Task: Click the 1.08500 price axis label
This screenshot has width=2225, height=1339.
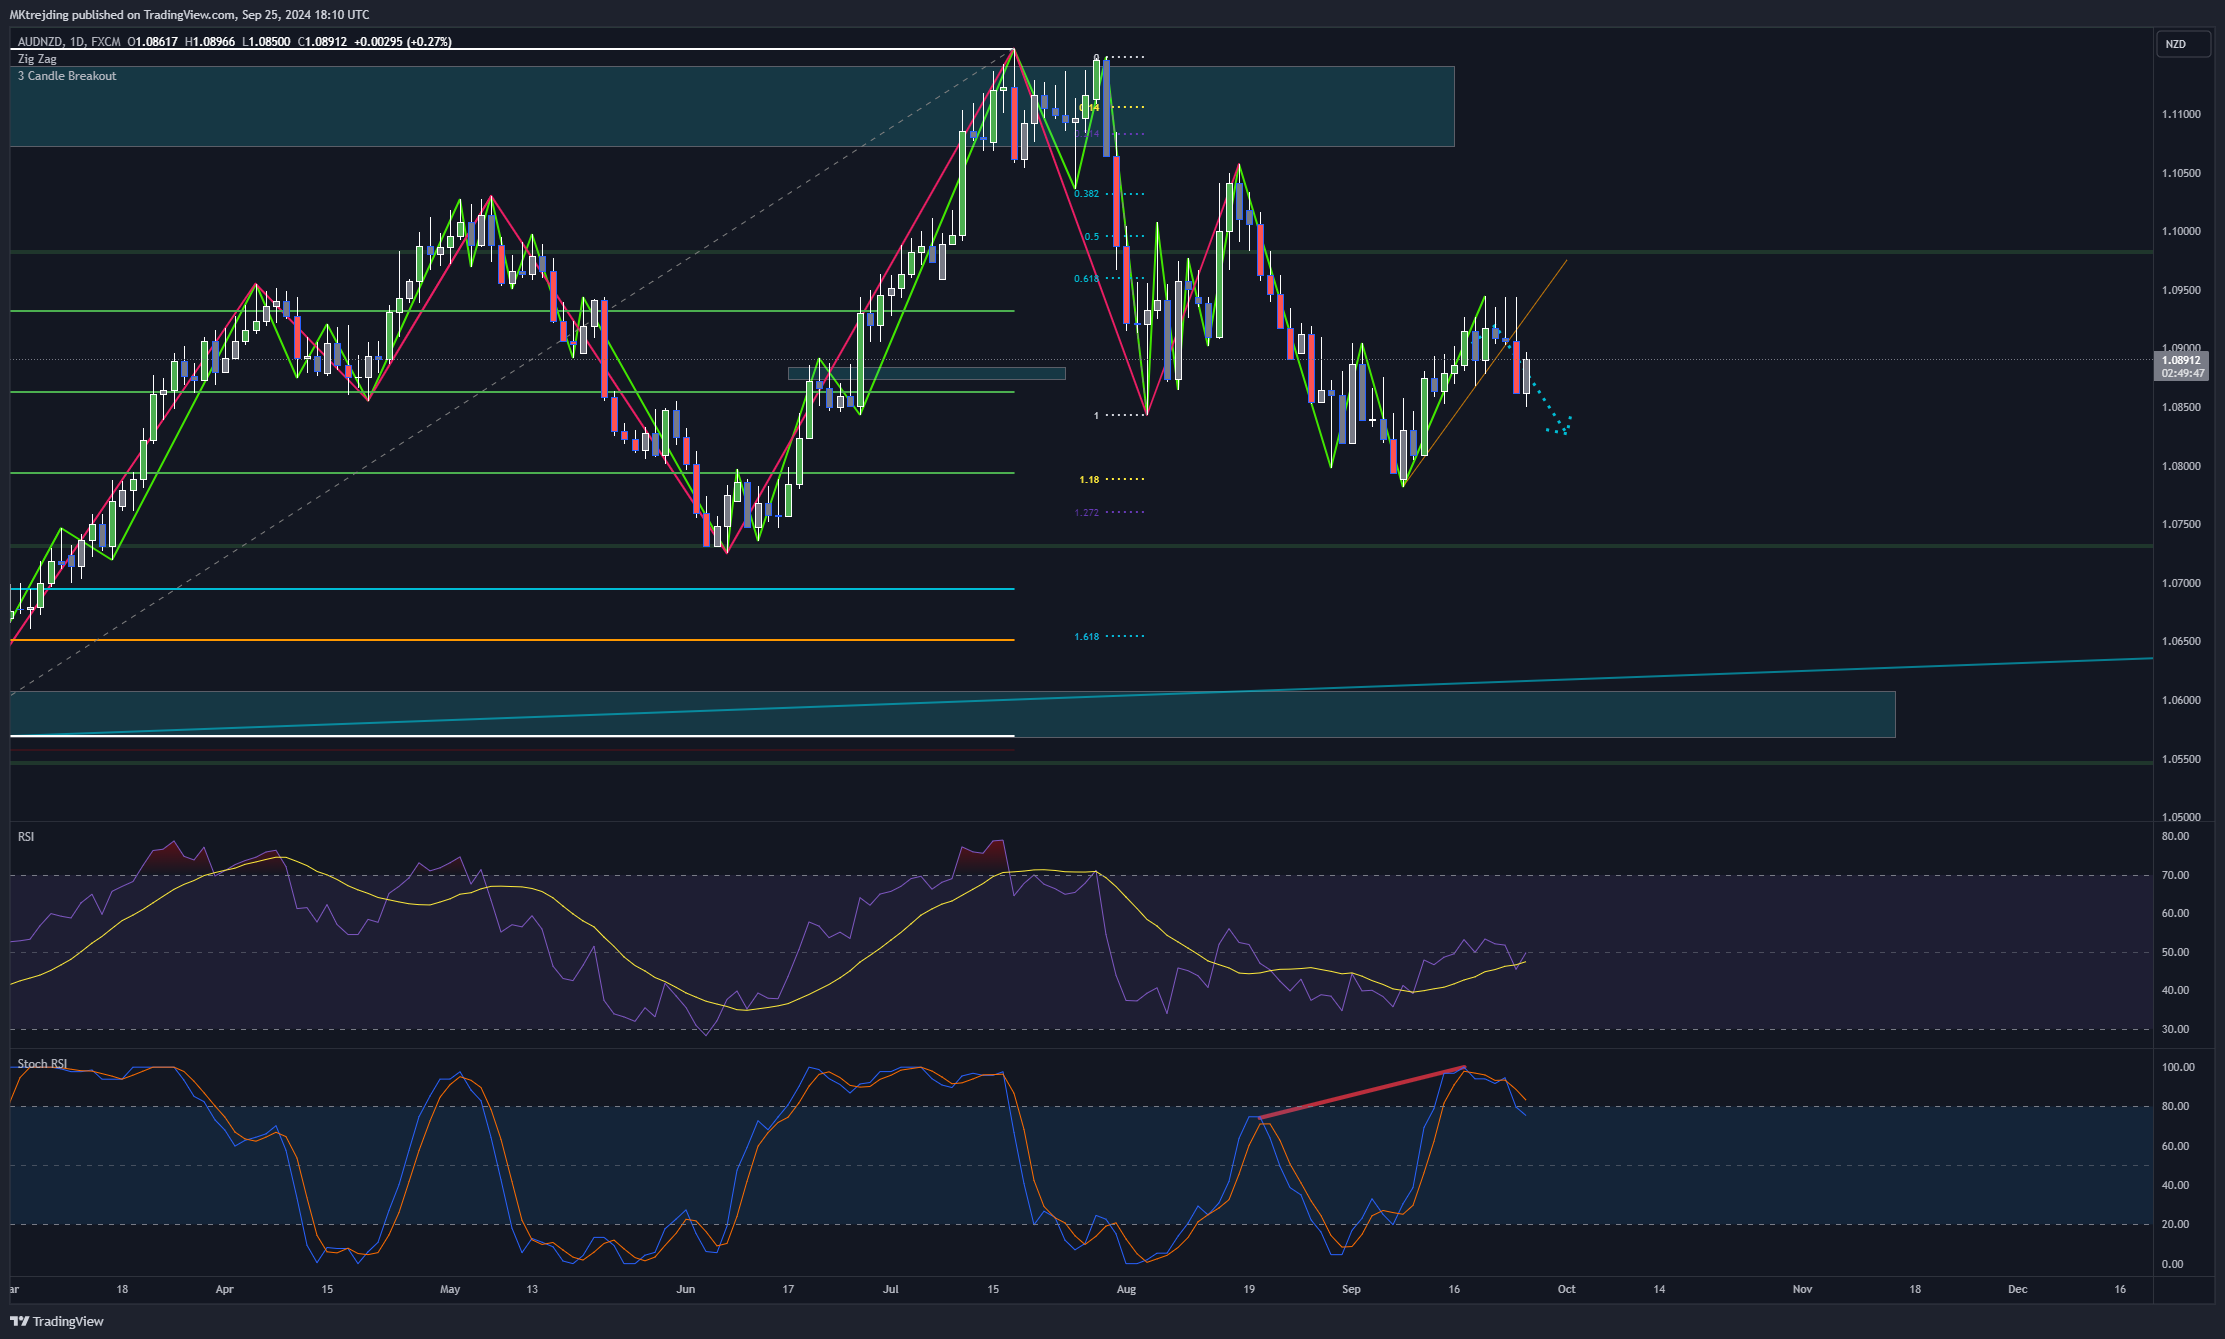Action: [2181, 407]
